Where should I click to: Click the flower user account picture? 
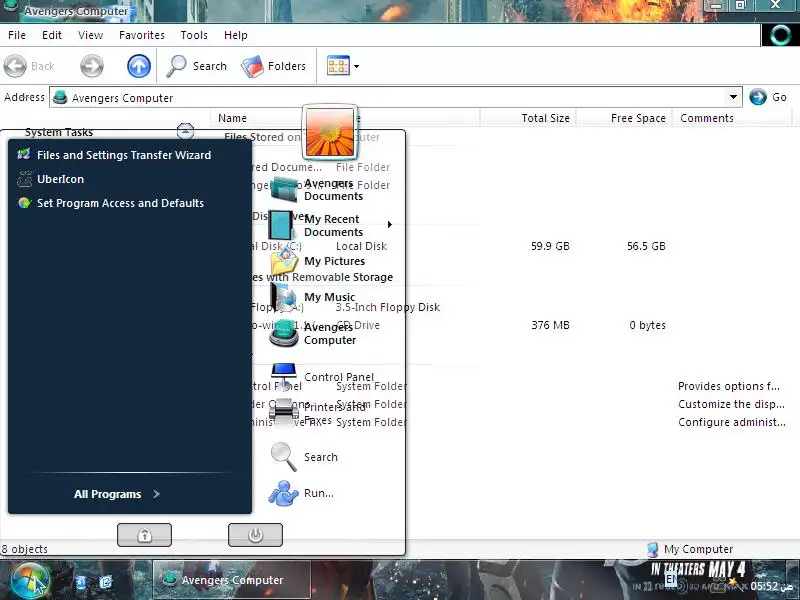[x=330, y=132]
